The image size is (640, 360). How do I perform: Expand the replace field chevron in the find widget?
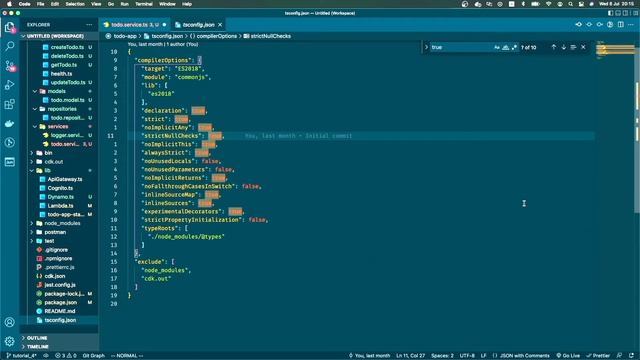click(426, 47)
